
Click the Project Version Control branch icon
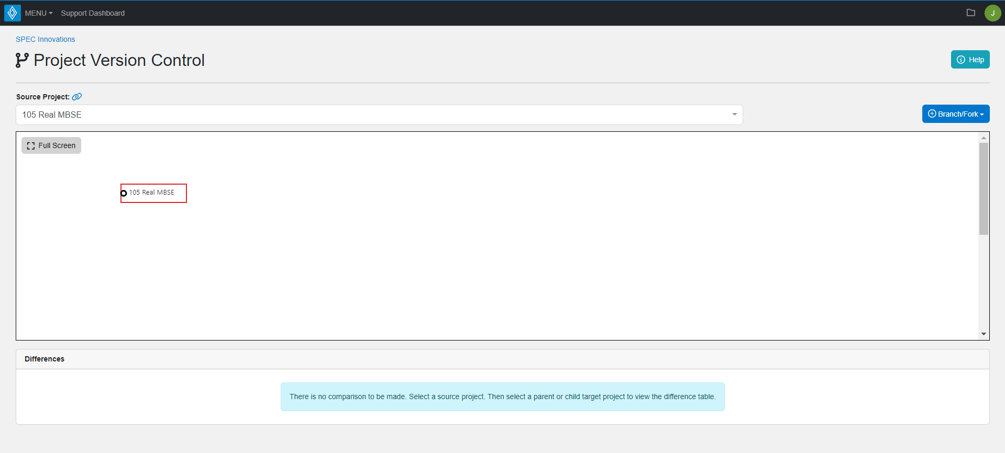pyautogui.click(x=22, y=61)
